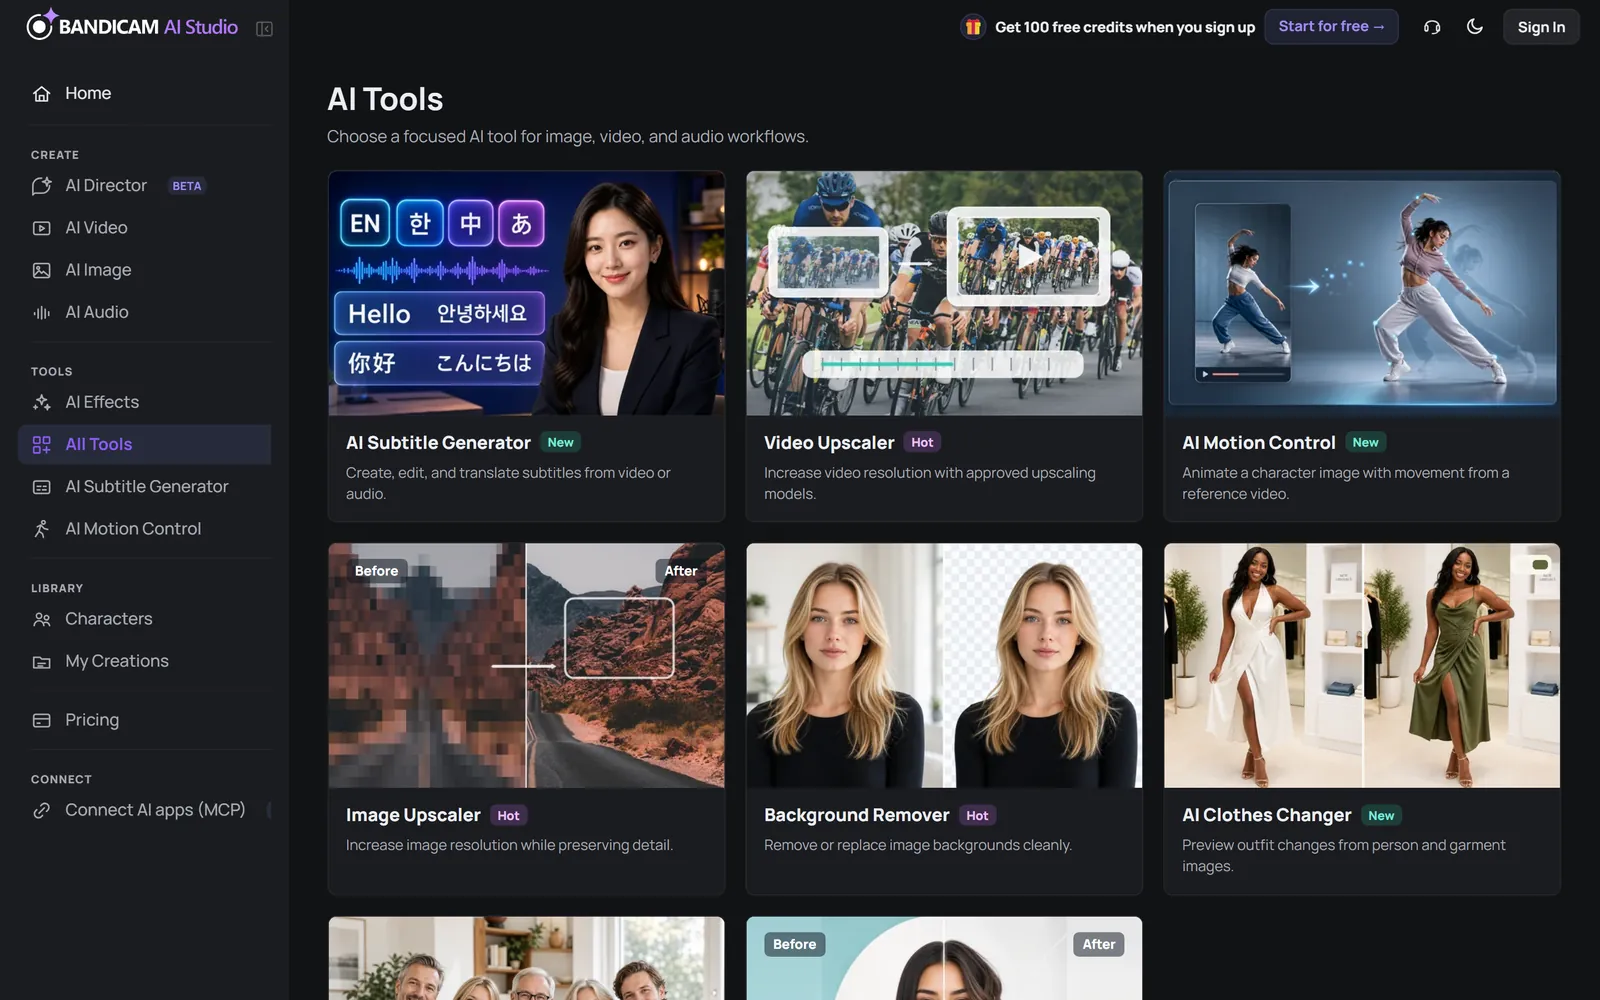
Task: Click the My Creations folder icon
Action: click(x=41, y=662)
